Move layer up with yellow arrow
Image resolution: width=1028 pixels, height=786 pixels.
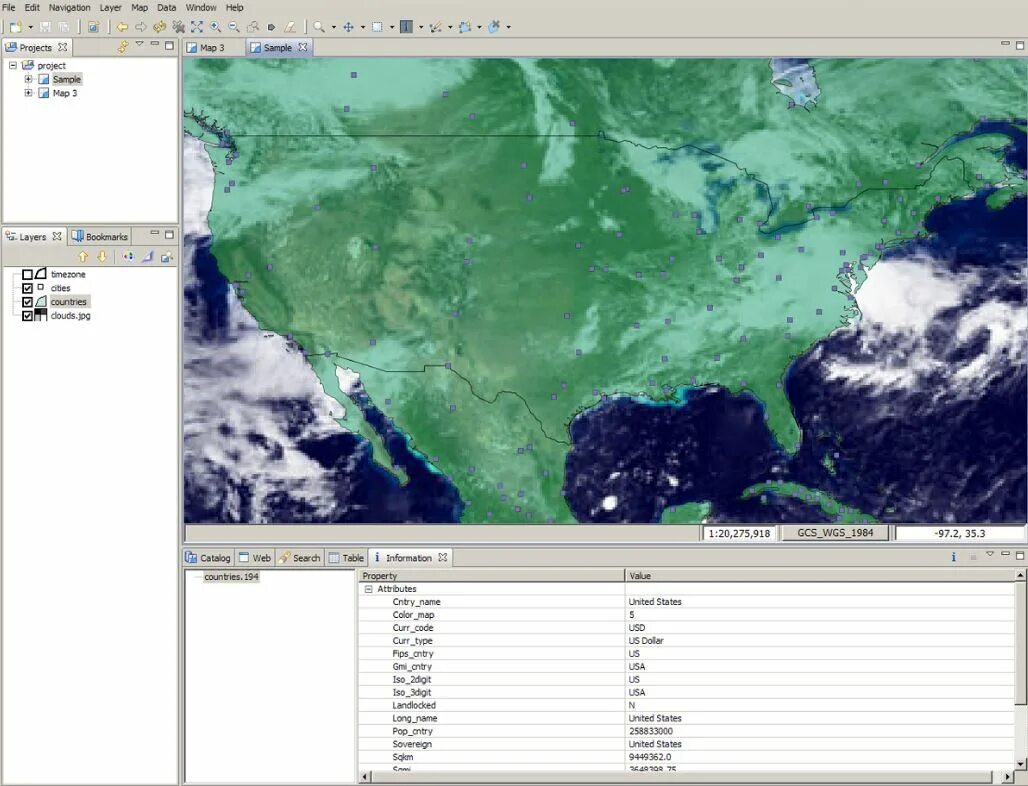click(83, 256)
